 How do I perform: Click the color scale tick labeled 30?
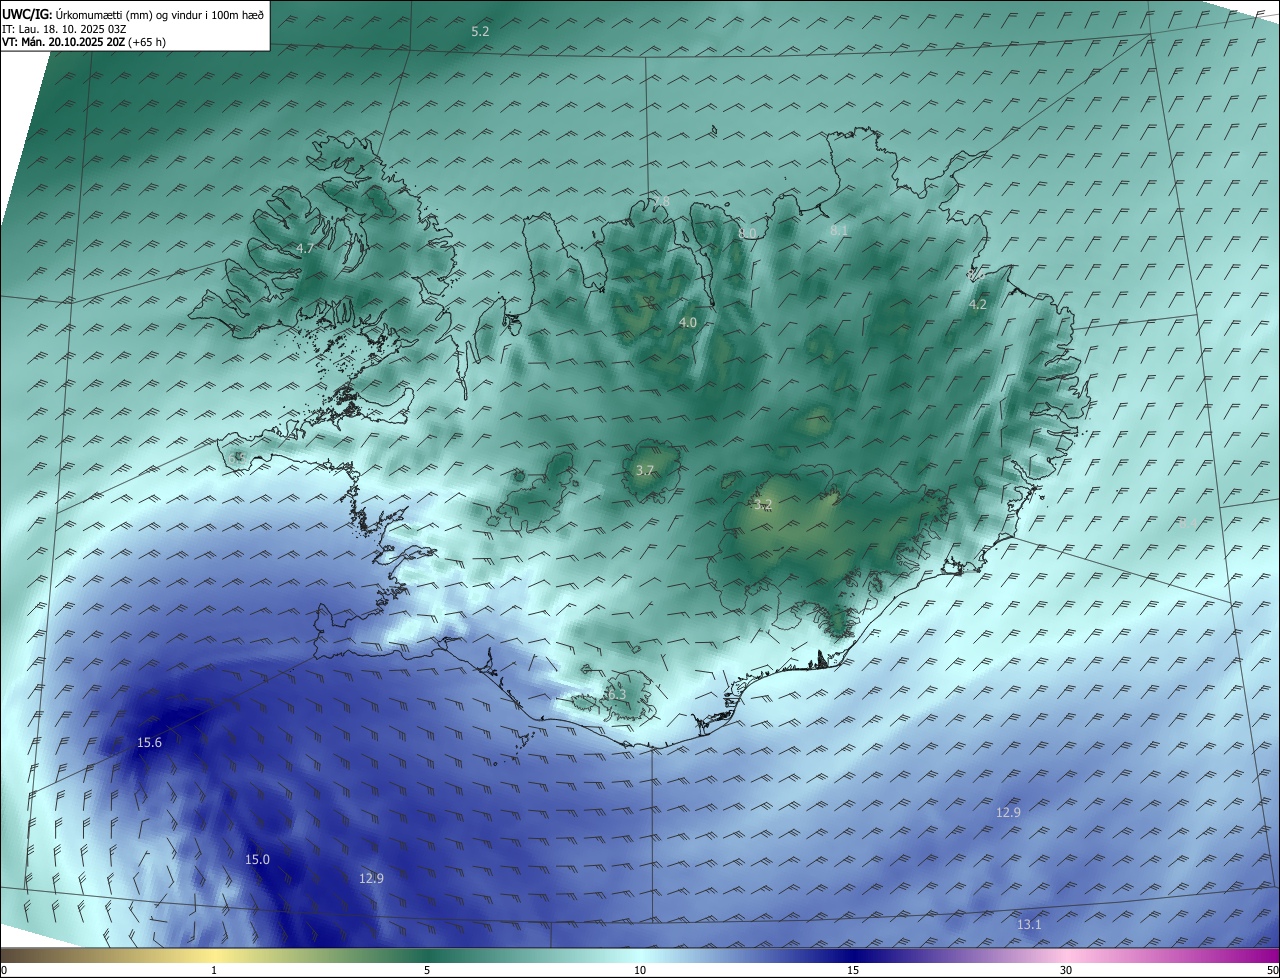(1066, 970)
